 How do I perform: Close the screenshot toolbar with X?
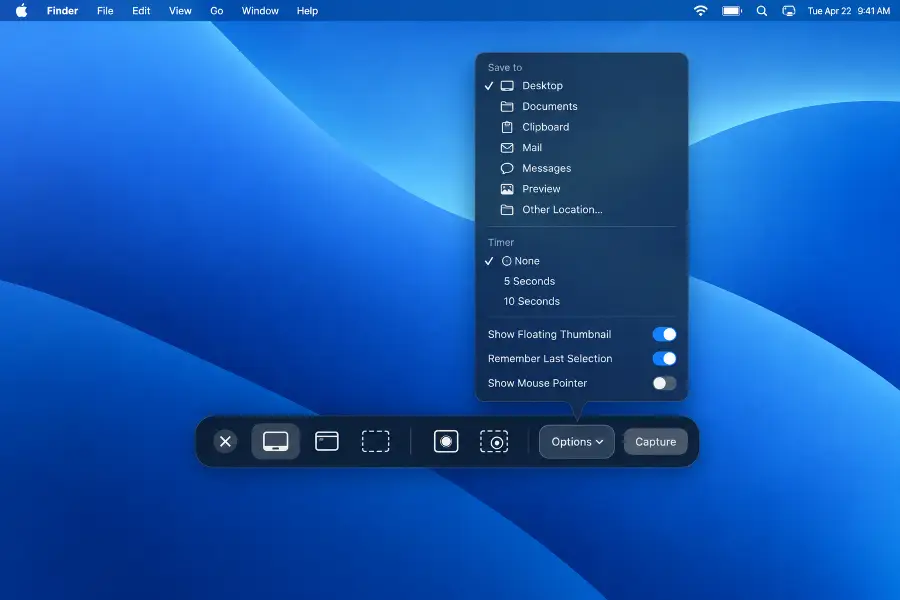(x=226, y=442)
